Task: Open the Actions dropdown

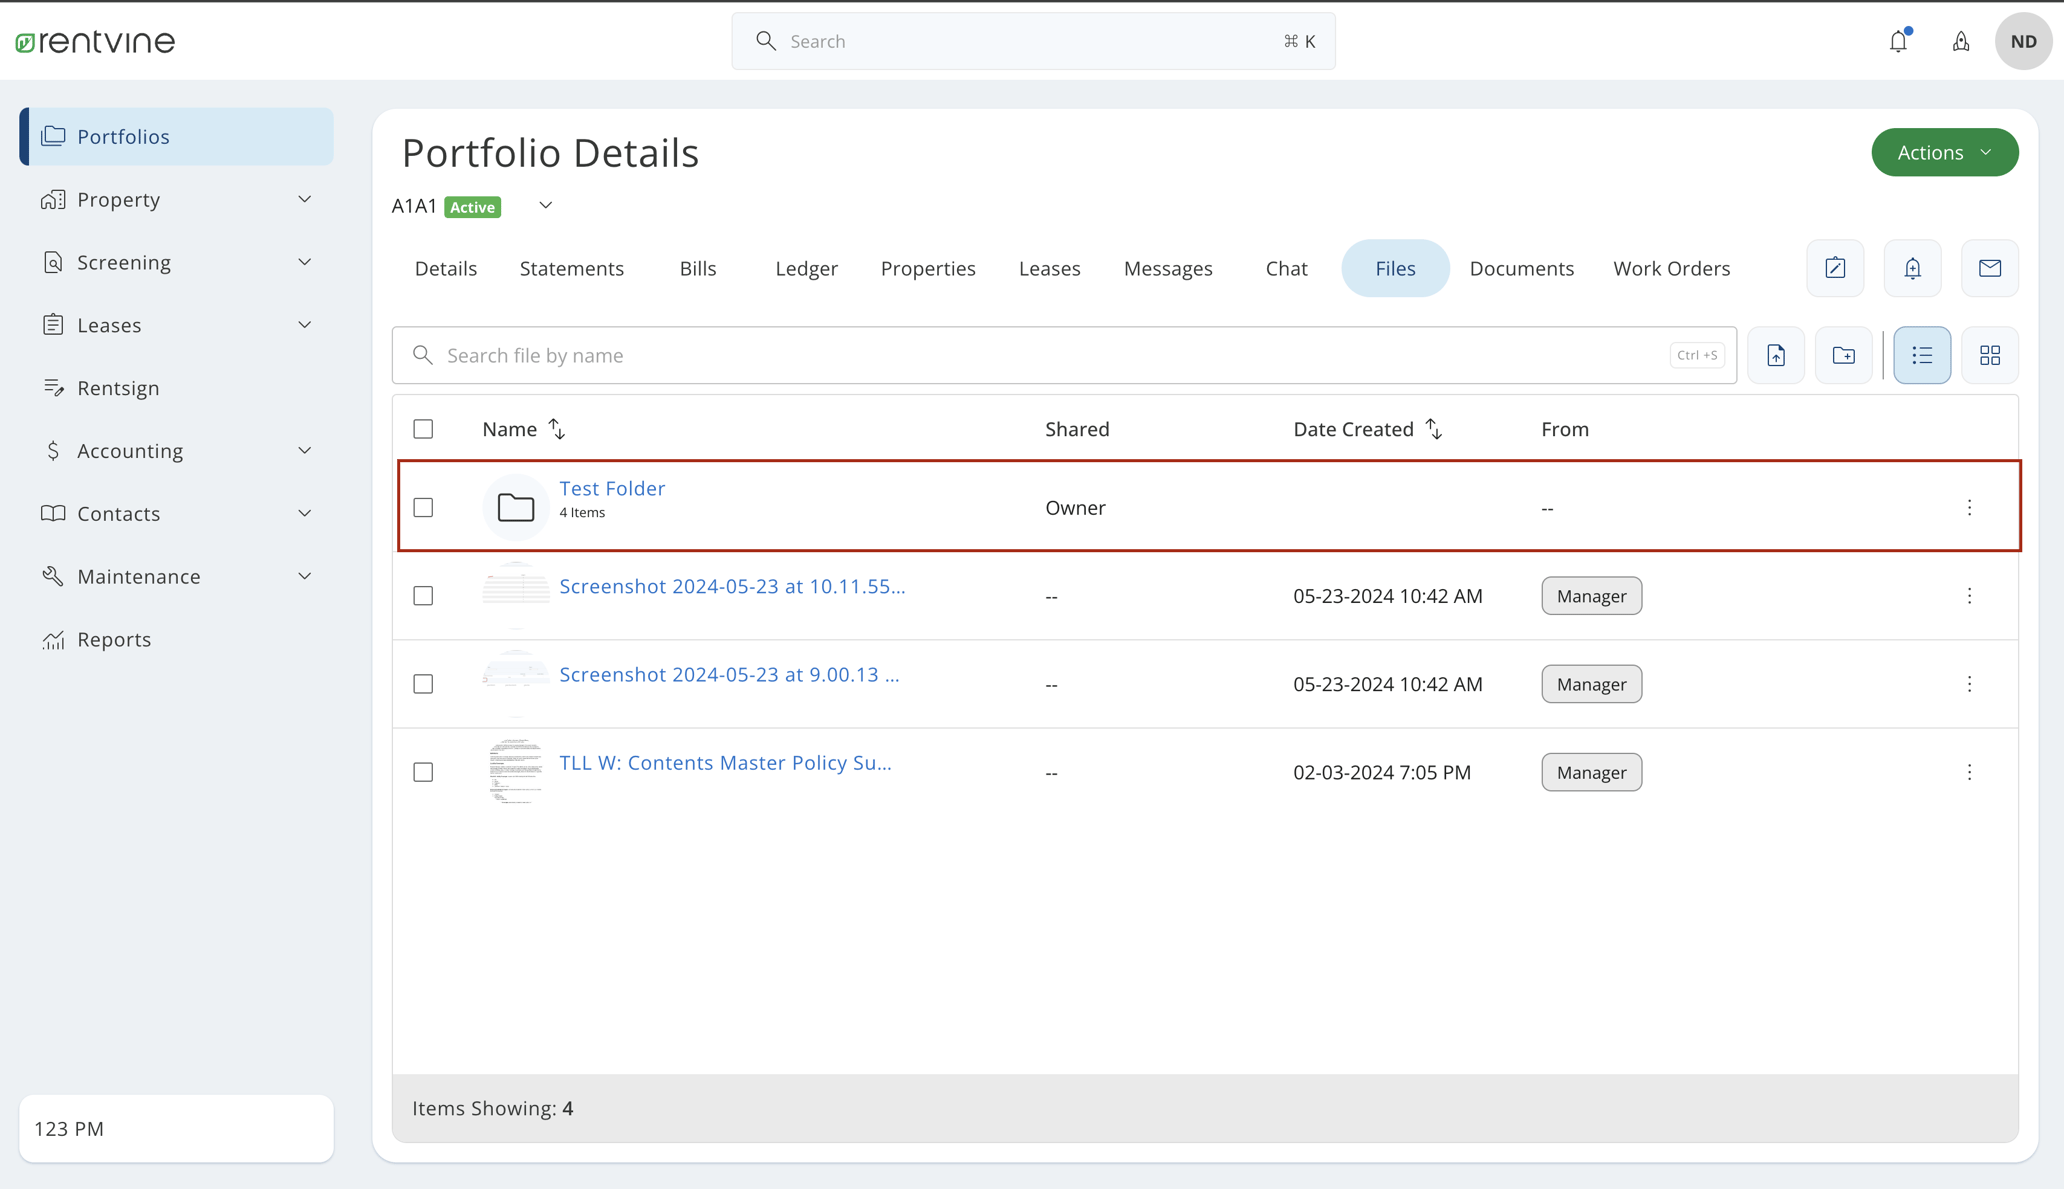Action: (x=1943, y=152)
